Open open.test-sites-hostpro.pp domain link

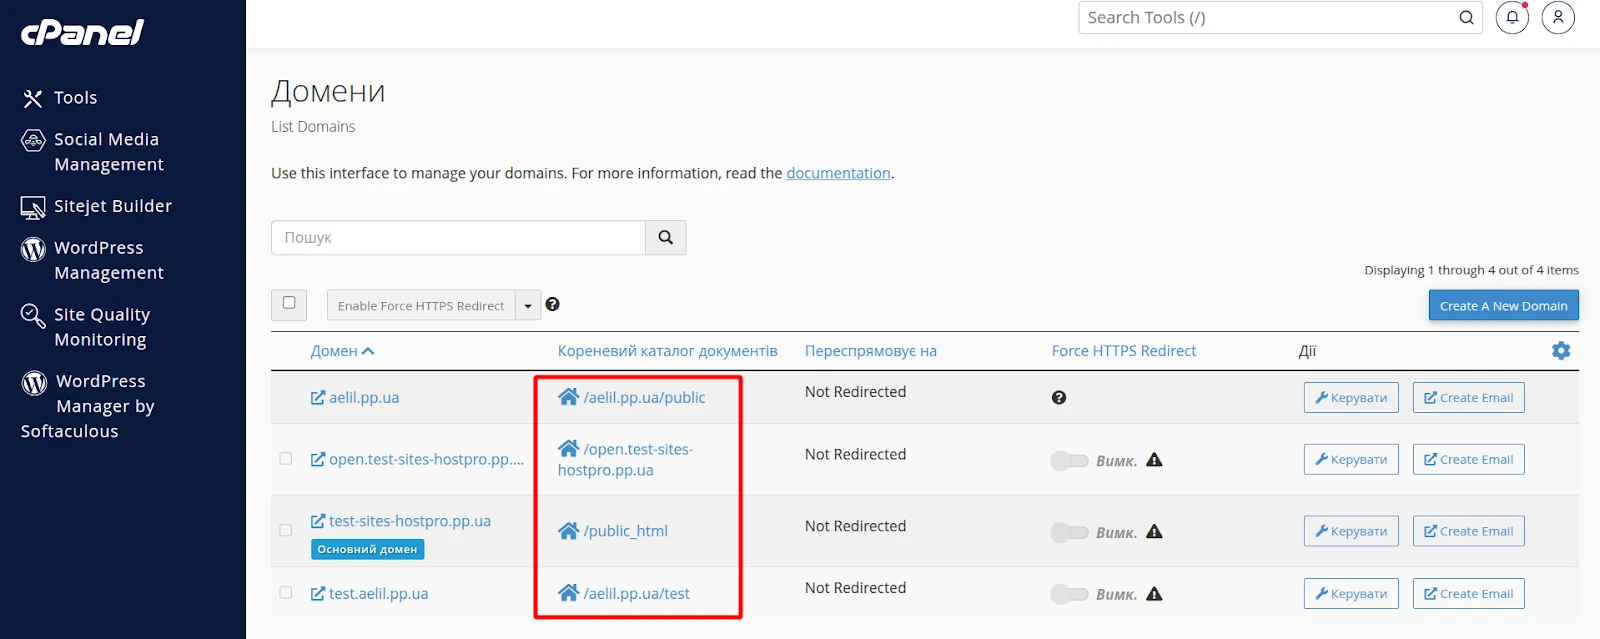pos(417,460)
